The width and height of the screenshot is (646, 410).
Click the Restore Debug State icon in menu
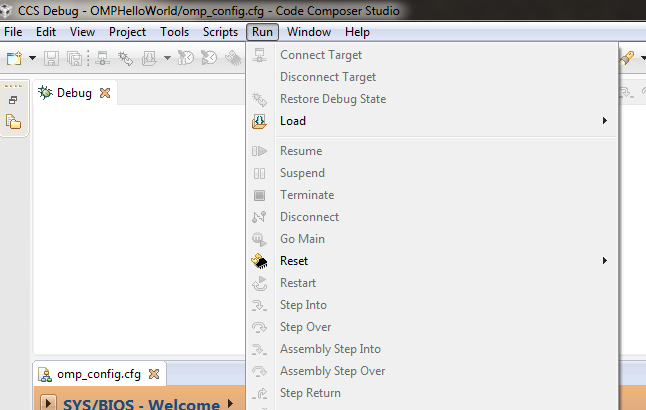(x=260, y=99)
